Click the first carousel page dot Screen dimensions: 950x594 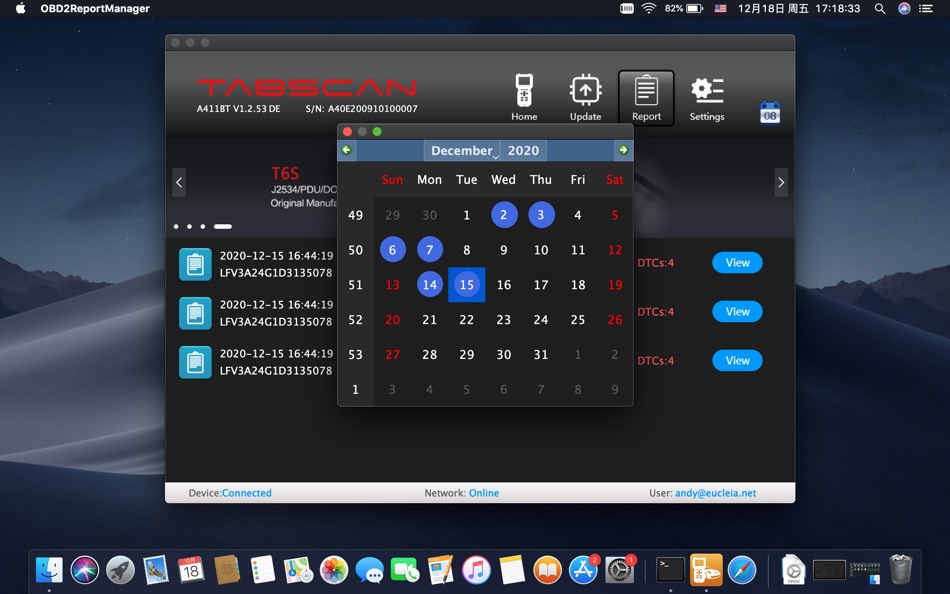(176, 227)
